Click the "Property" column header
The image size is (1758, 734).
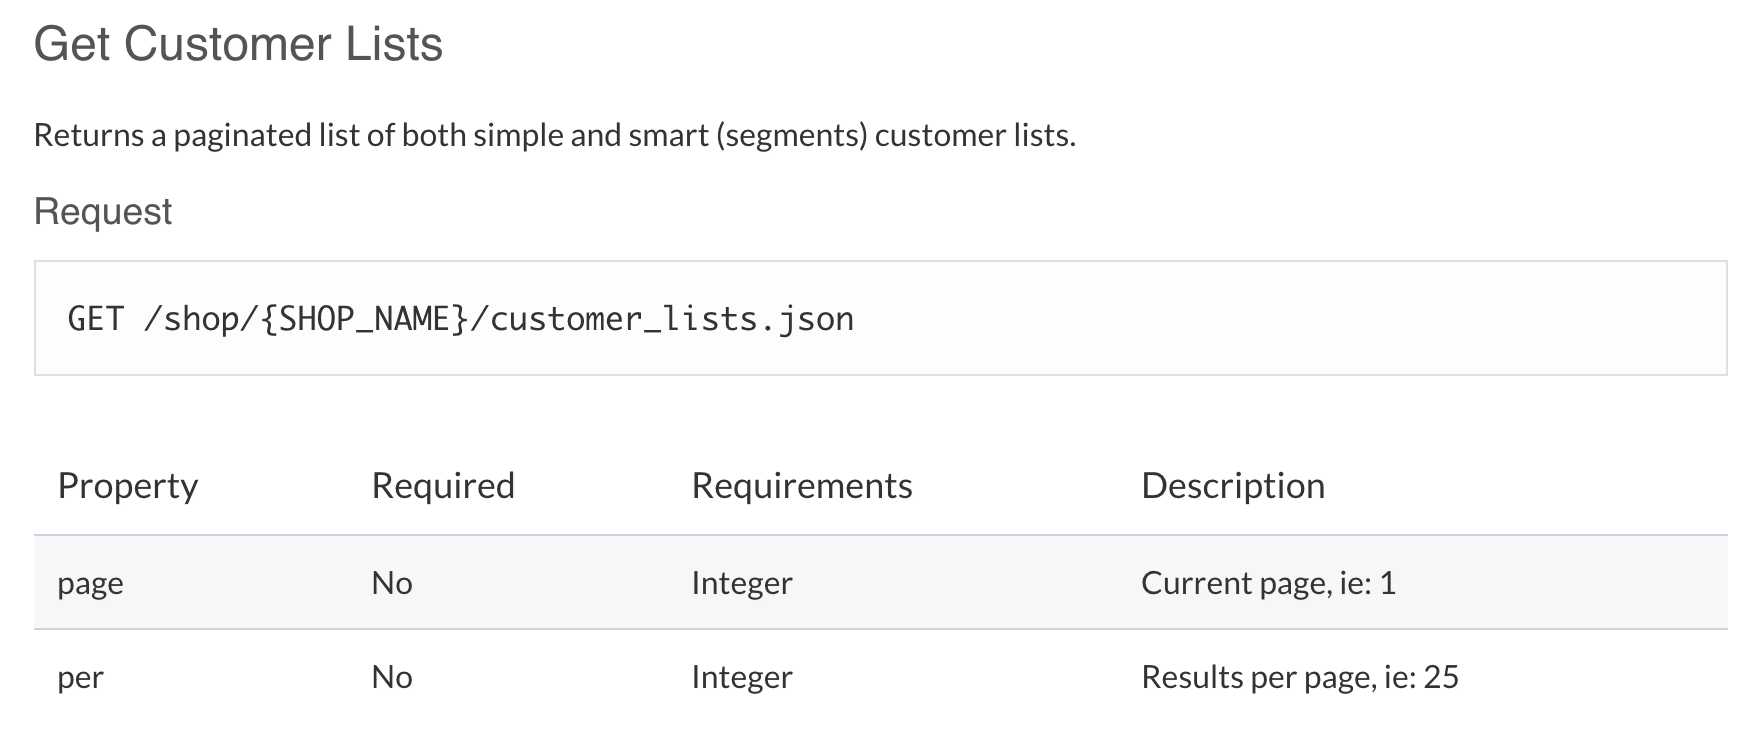[x=128, y=486]
